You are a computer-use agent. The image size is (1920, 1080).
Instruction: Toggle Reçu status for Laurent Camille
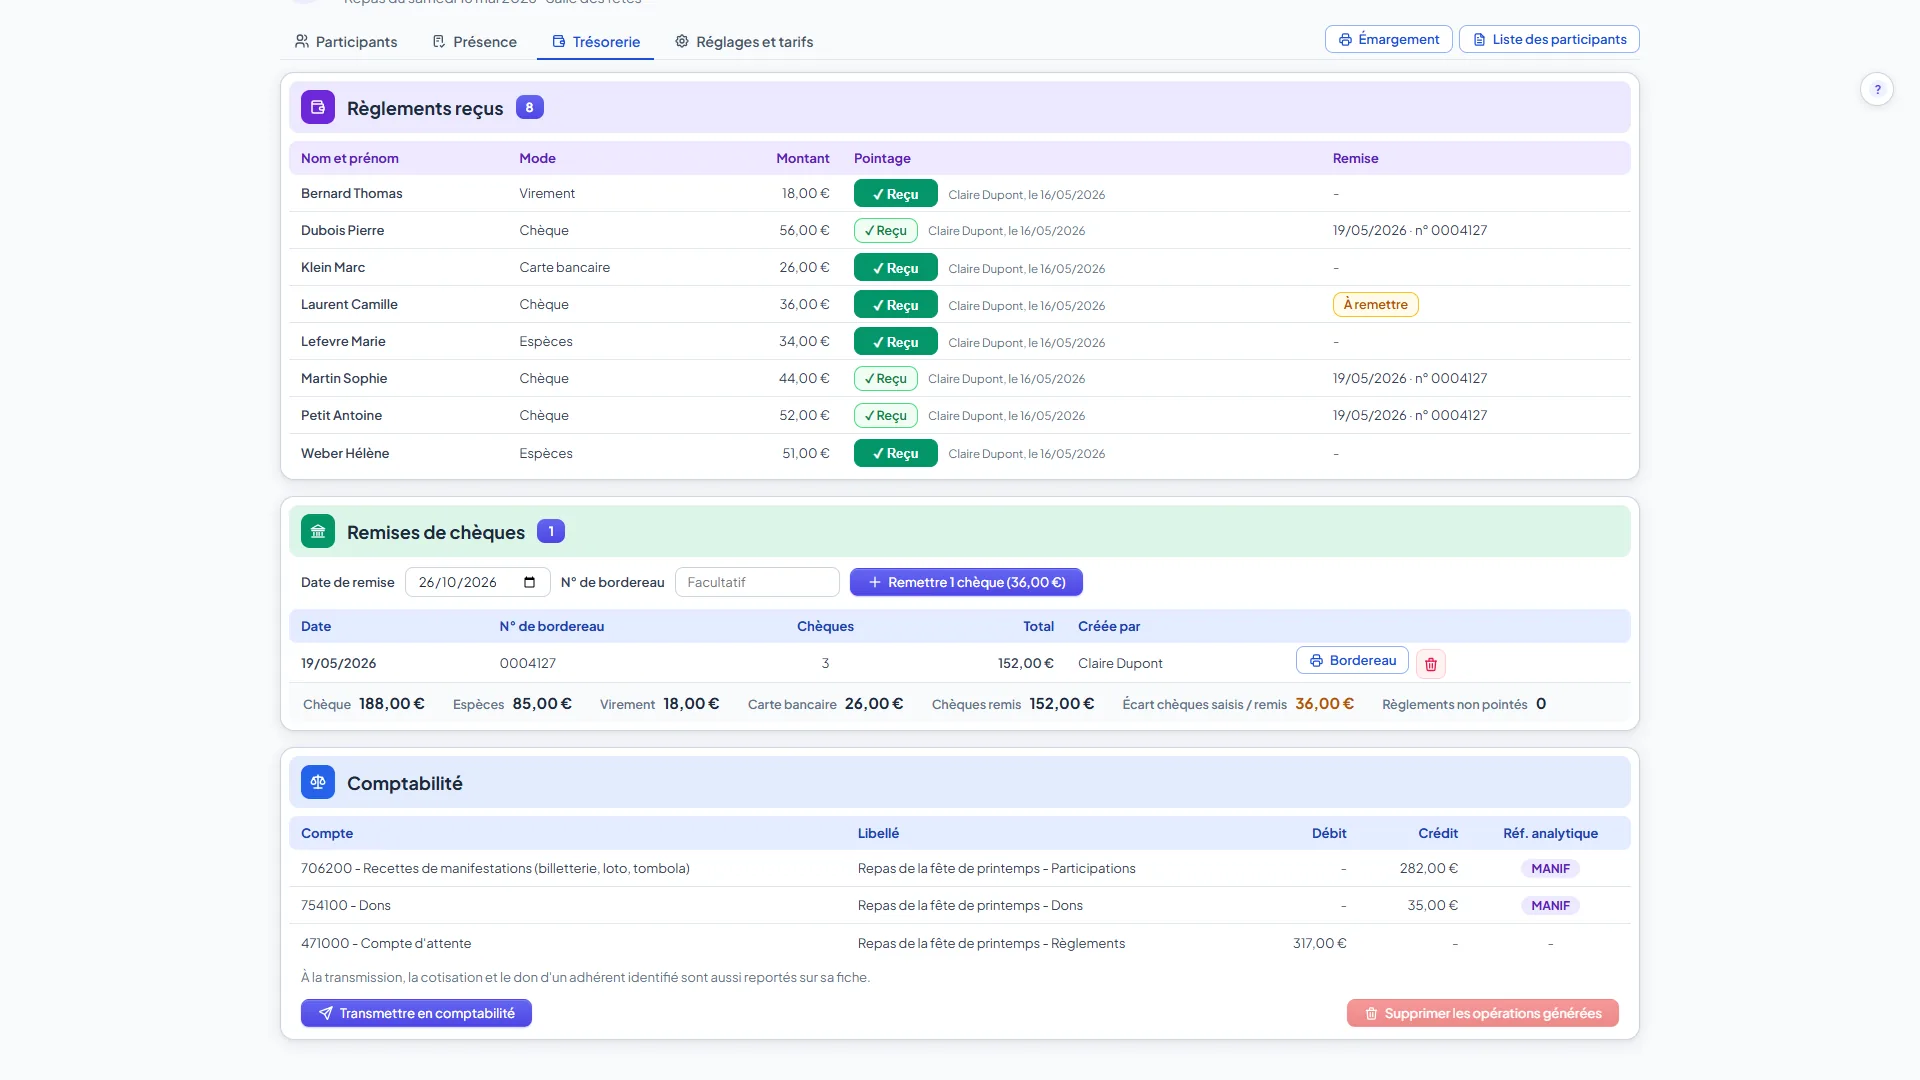895,305
